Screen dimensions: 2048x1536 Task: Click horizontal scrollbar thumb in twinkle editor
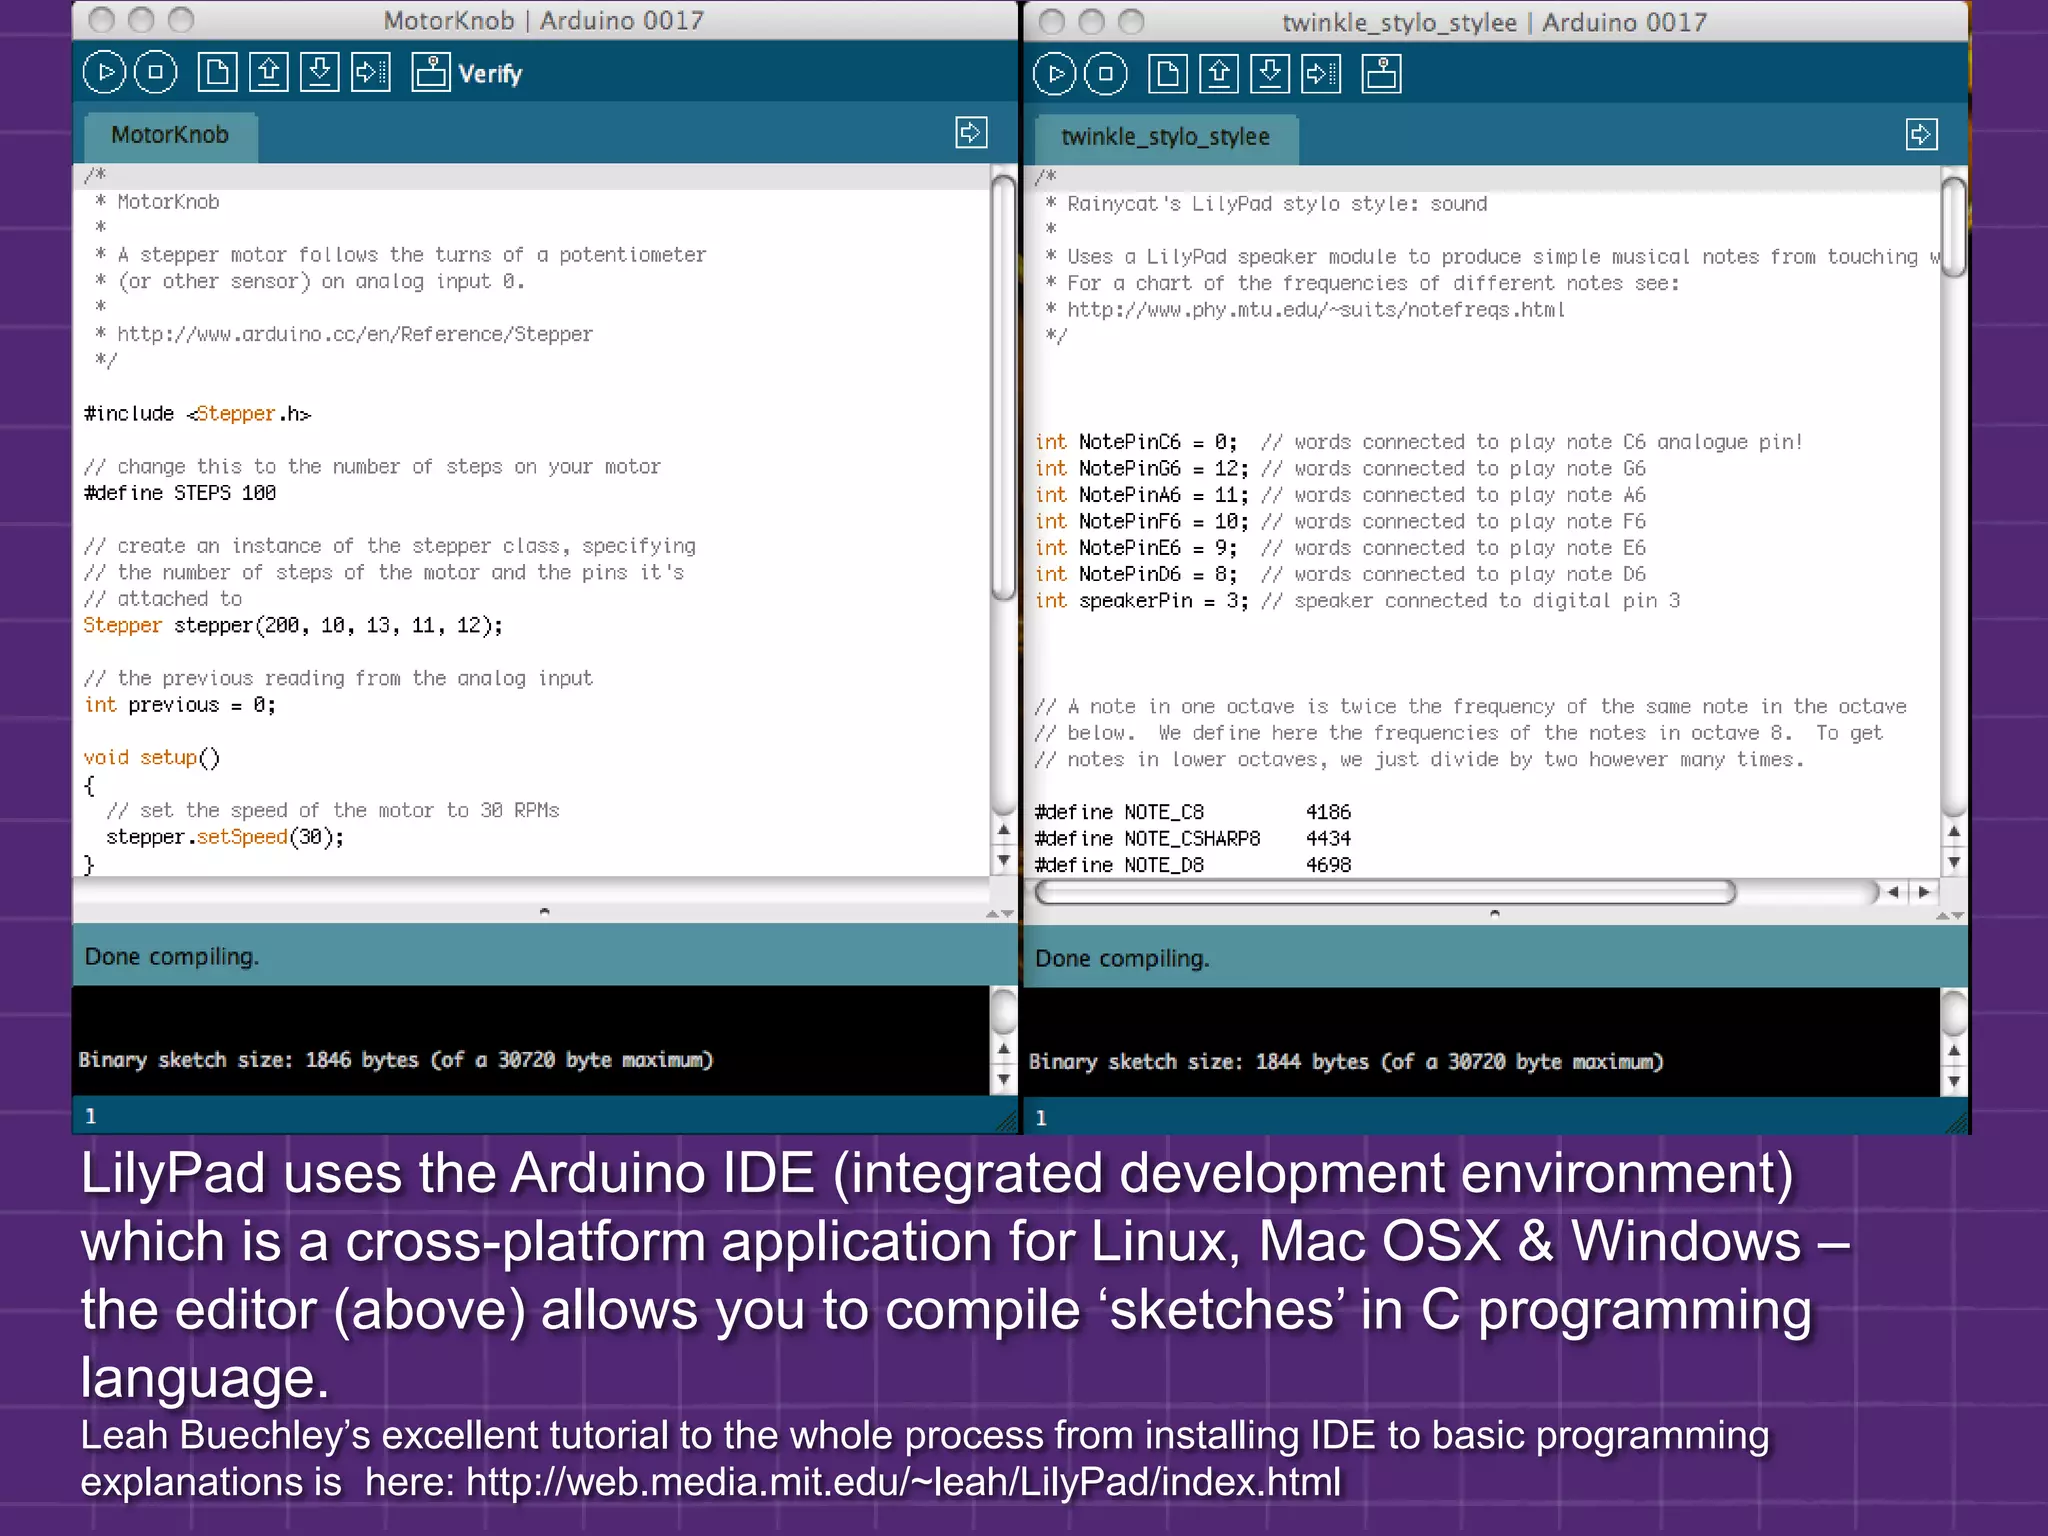pyautogui.click(x=1385, y=892)
